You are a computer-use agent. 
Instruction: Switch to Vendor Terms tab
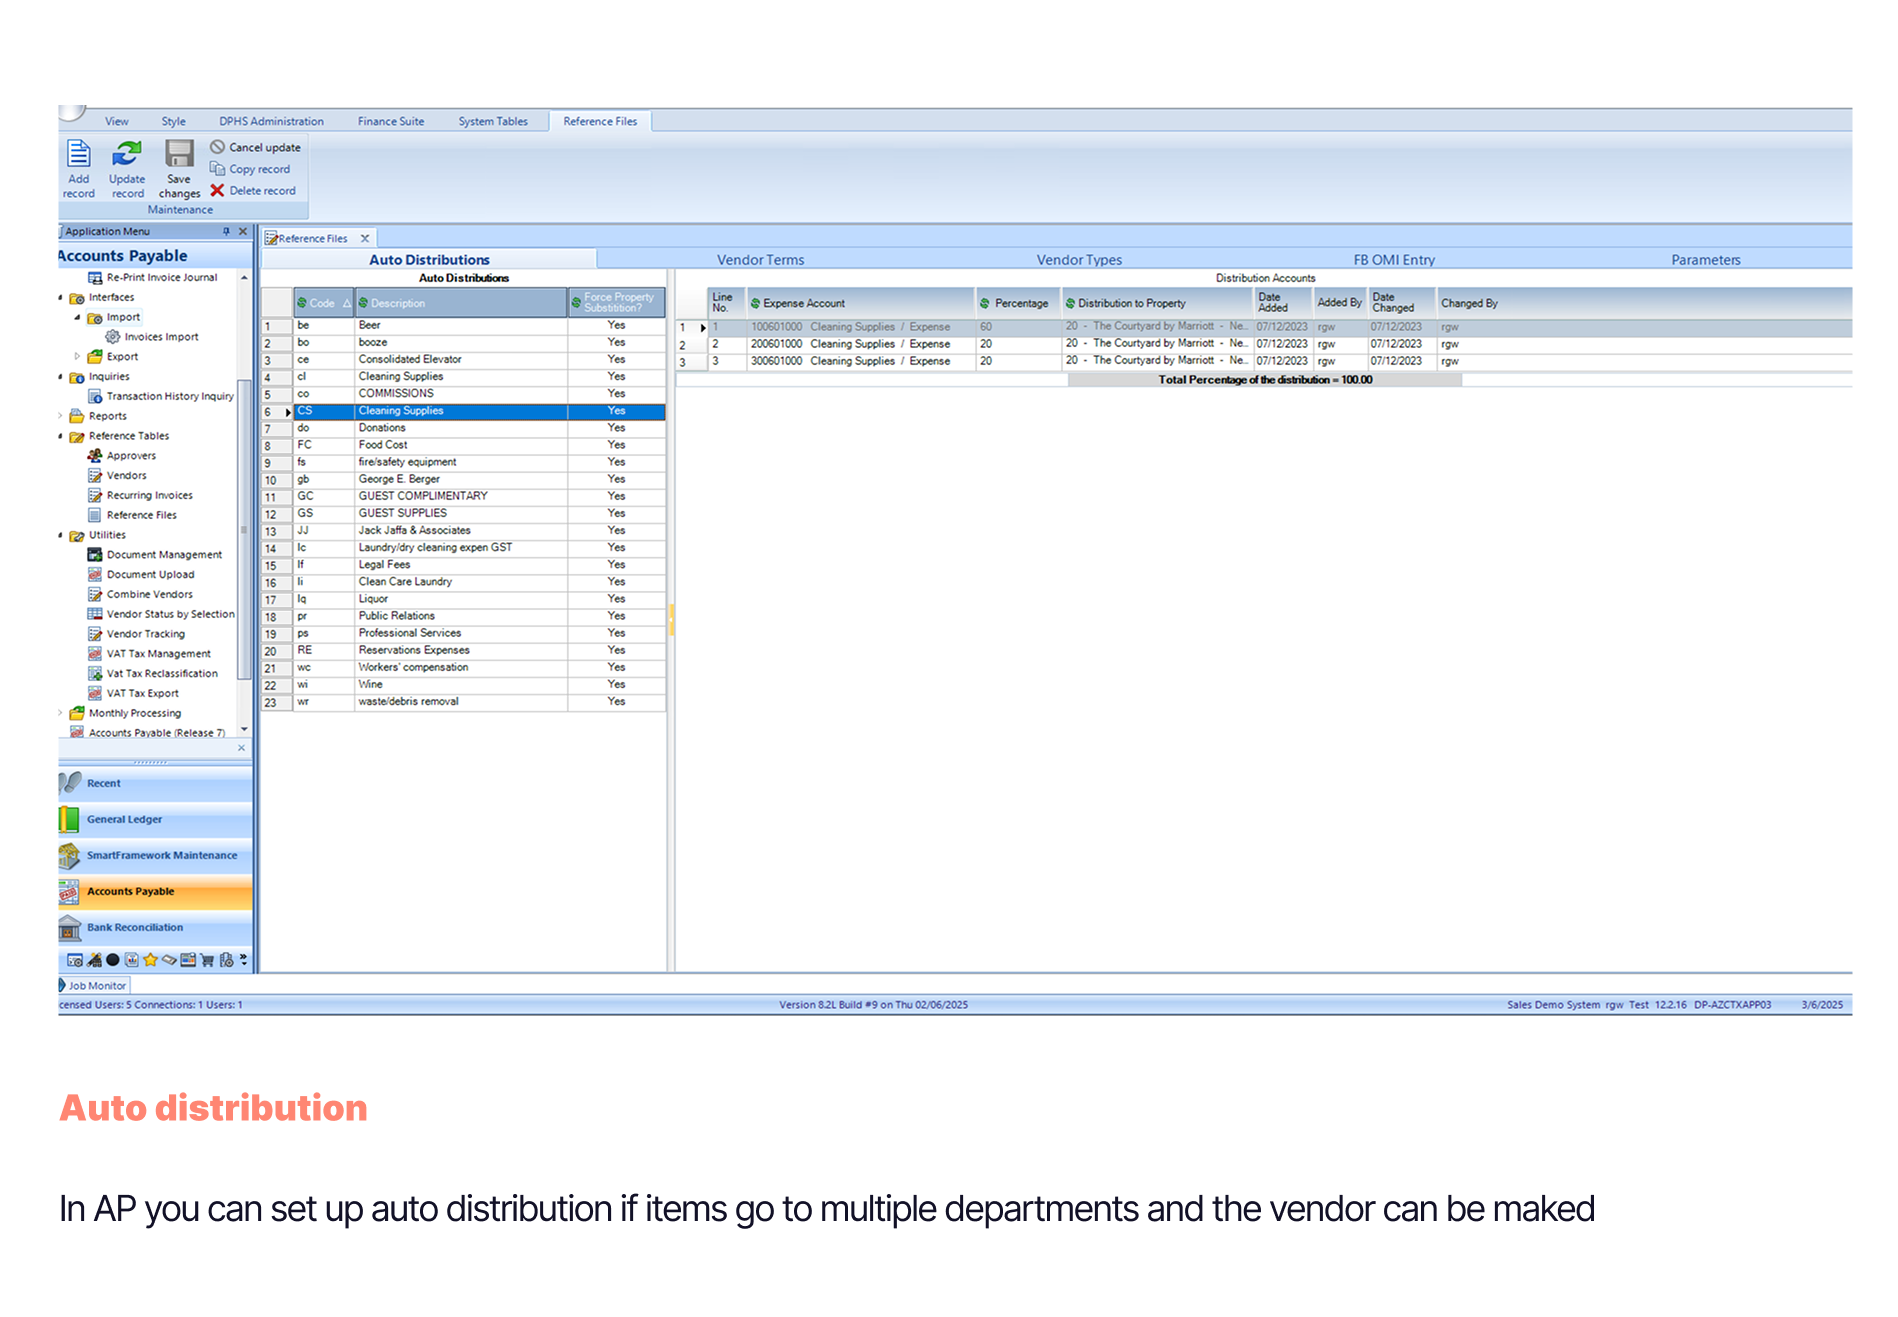760,259
